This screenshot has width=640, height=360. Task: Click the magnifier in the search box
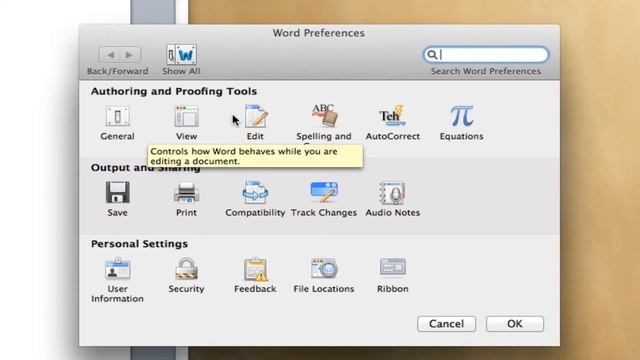[432, 55]
